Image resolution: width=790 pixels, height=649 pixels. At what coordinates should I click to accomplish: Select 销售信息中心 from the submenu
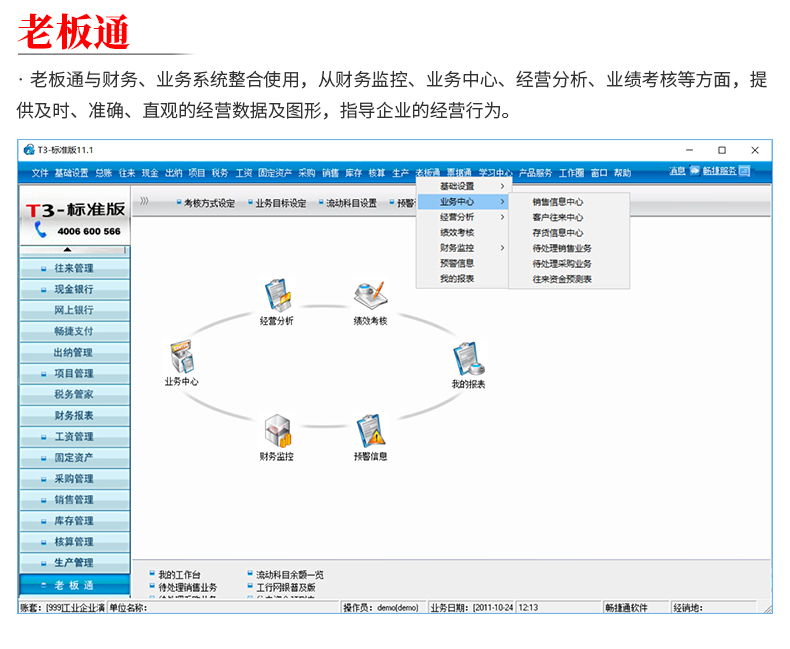pos(558,202)
